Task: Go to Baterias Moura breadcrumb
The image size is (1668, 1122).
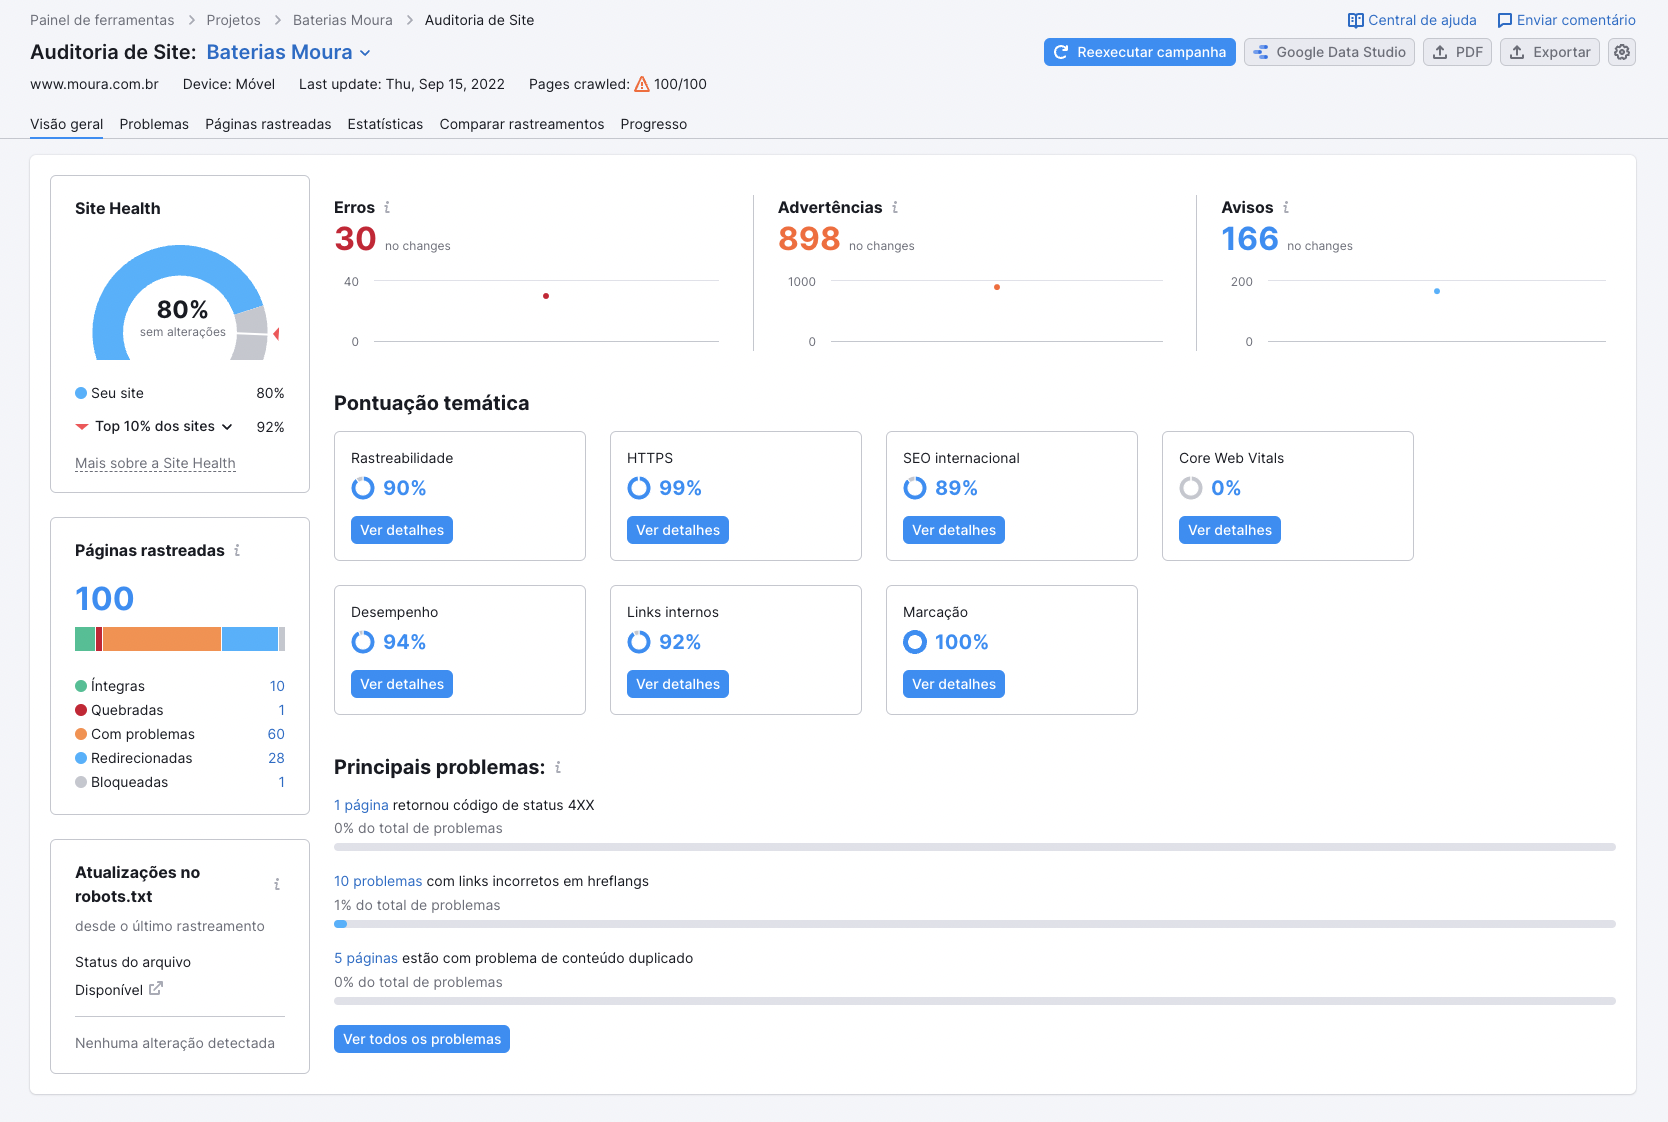Action: point(343,20)
